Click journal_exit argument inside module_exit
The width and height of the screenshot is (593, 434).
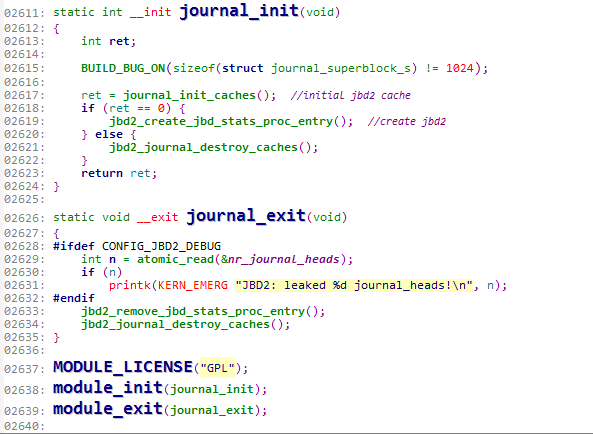pyautogui.click(x=212, y=410)
